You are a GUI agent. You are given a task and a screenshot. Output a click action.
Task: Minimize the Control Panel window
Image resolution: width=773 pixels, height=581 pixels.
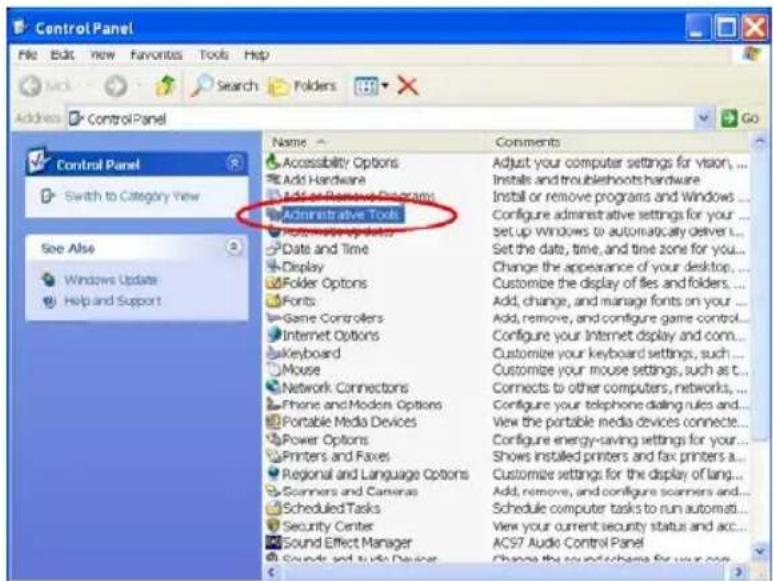pyautogui.click(x=698, y=27)
